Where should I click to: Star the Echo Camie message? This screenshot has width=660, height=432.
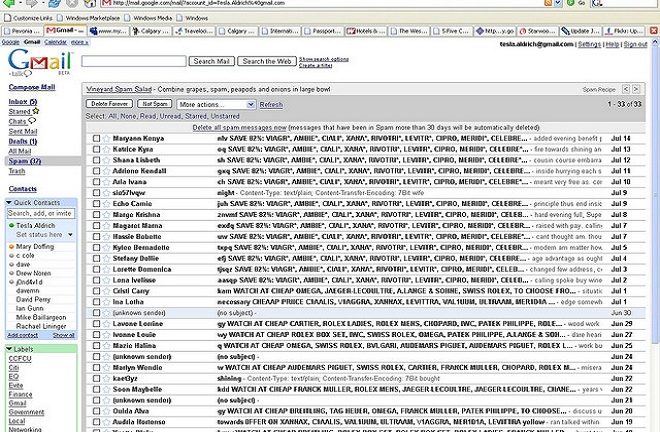[x=106, y=204]
